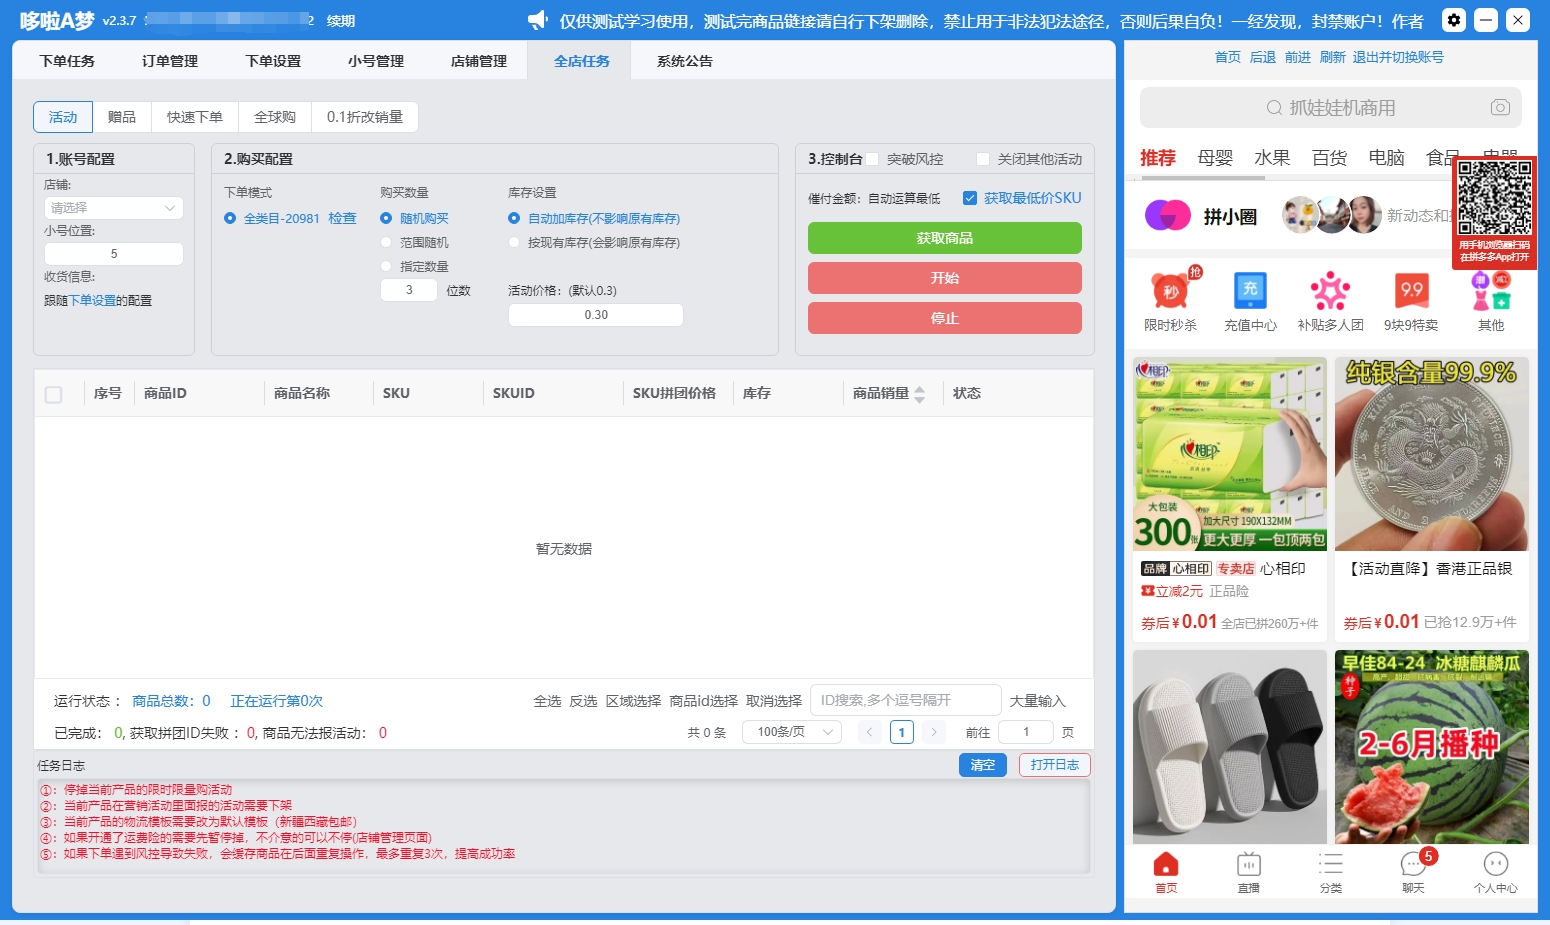Viewport: 1550px width, 925px height.
Task: Open the 充值中心 recharge icon
Action: click(x=1250, y=291)
